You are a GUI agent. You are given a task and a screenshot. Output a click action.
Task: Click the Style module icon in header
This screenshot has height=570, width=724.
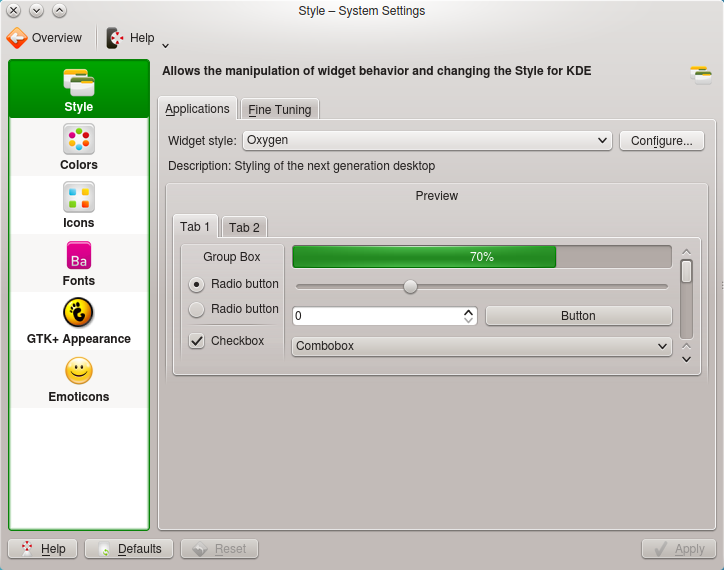click(x=700, y=74)
